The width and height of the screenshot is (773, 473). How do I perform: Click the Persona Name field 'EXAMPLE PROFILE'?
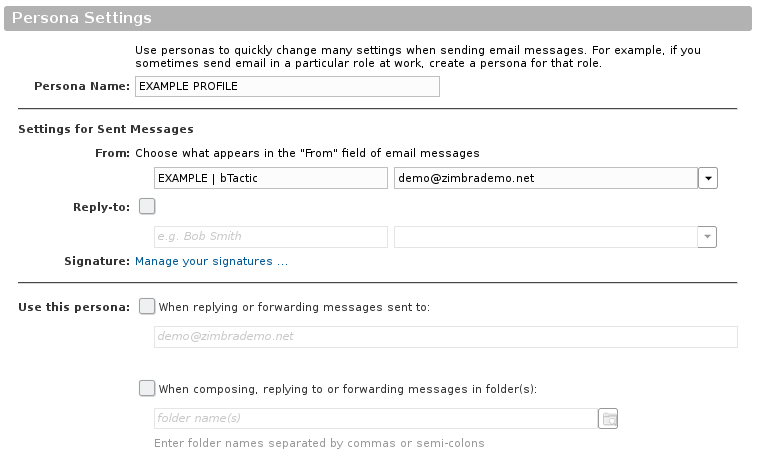[287, 86]
